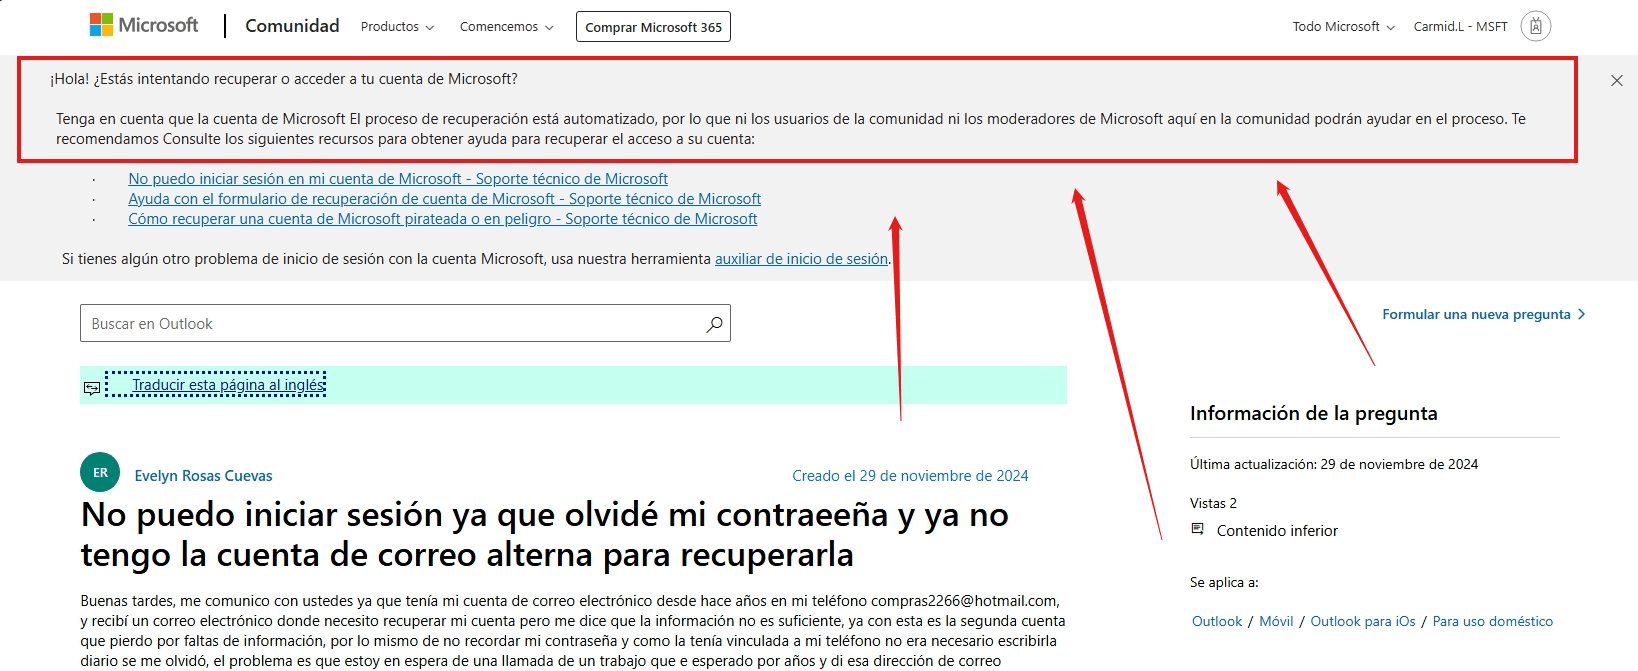
Task: Click 'Creado el 29 de noviembre de 2024'
Action: pos(910,476)
